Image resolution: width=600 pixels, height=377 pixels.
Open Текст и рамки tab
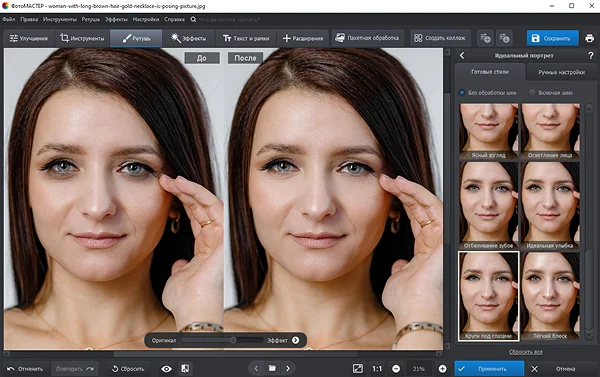(x=246, y=38)
